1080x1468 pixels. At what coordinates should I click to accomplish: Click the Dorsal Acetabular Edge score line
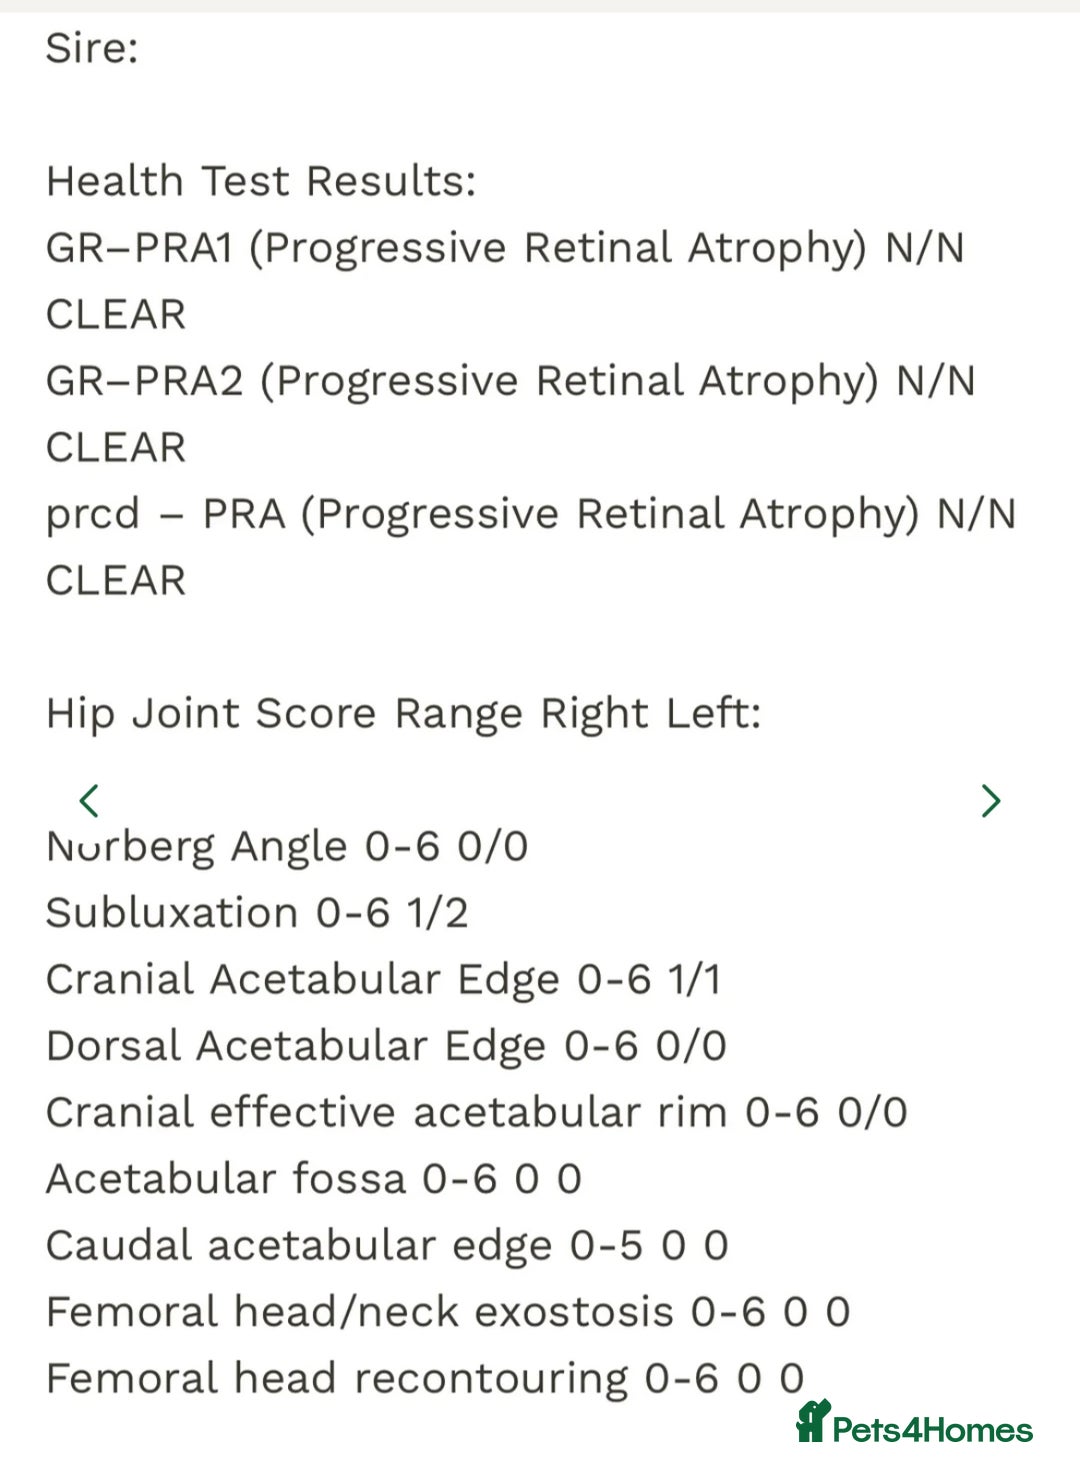pos(386,1046)
